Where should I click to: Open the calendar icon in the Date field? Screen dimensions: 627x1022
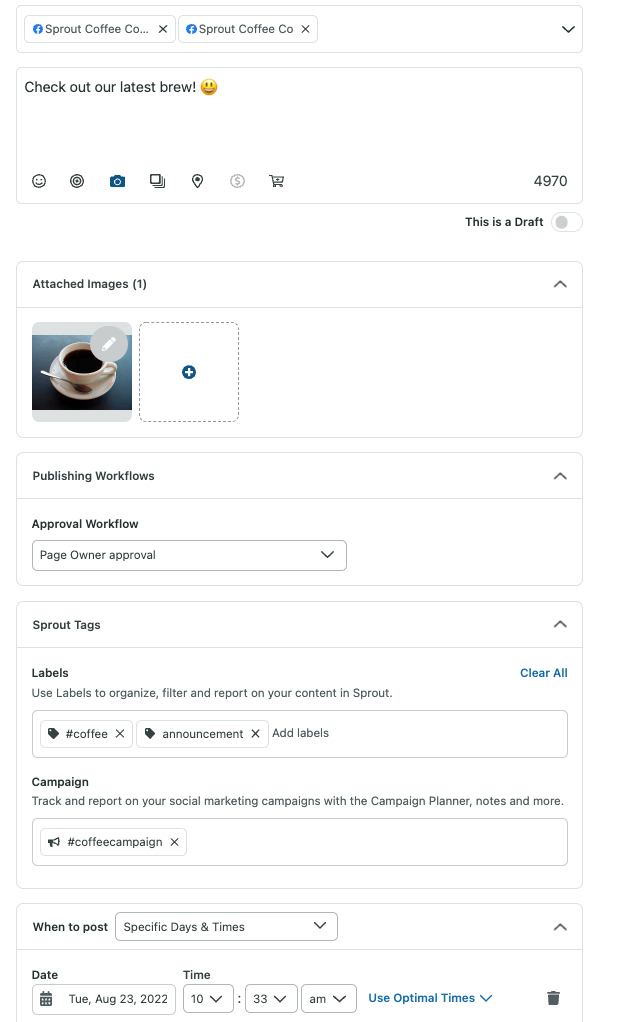click(48, 998)
